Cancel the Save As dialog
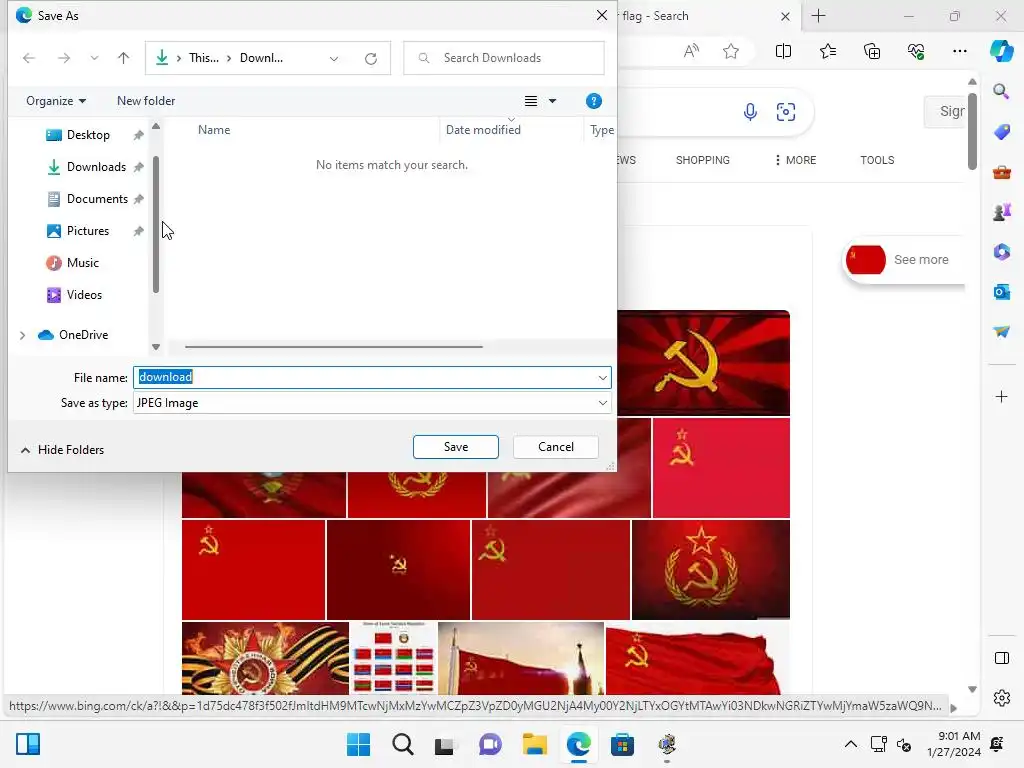 coord(556,447)
